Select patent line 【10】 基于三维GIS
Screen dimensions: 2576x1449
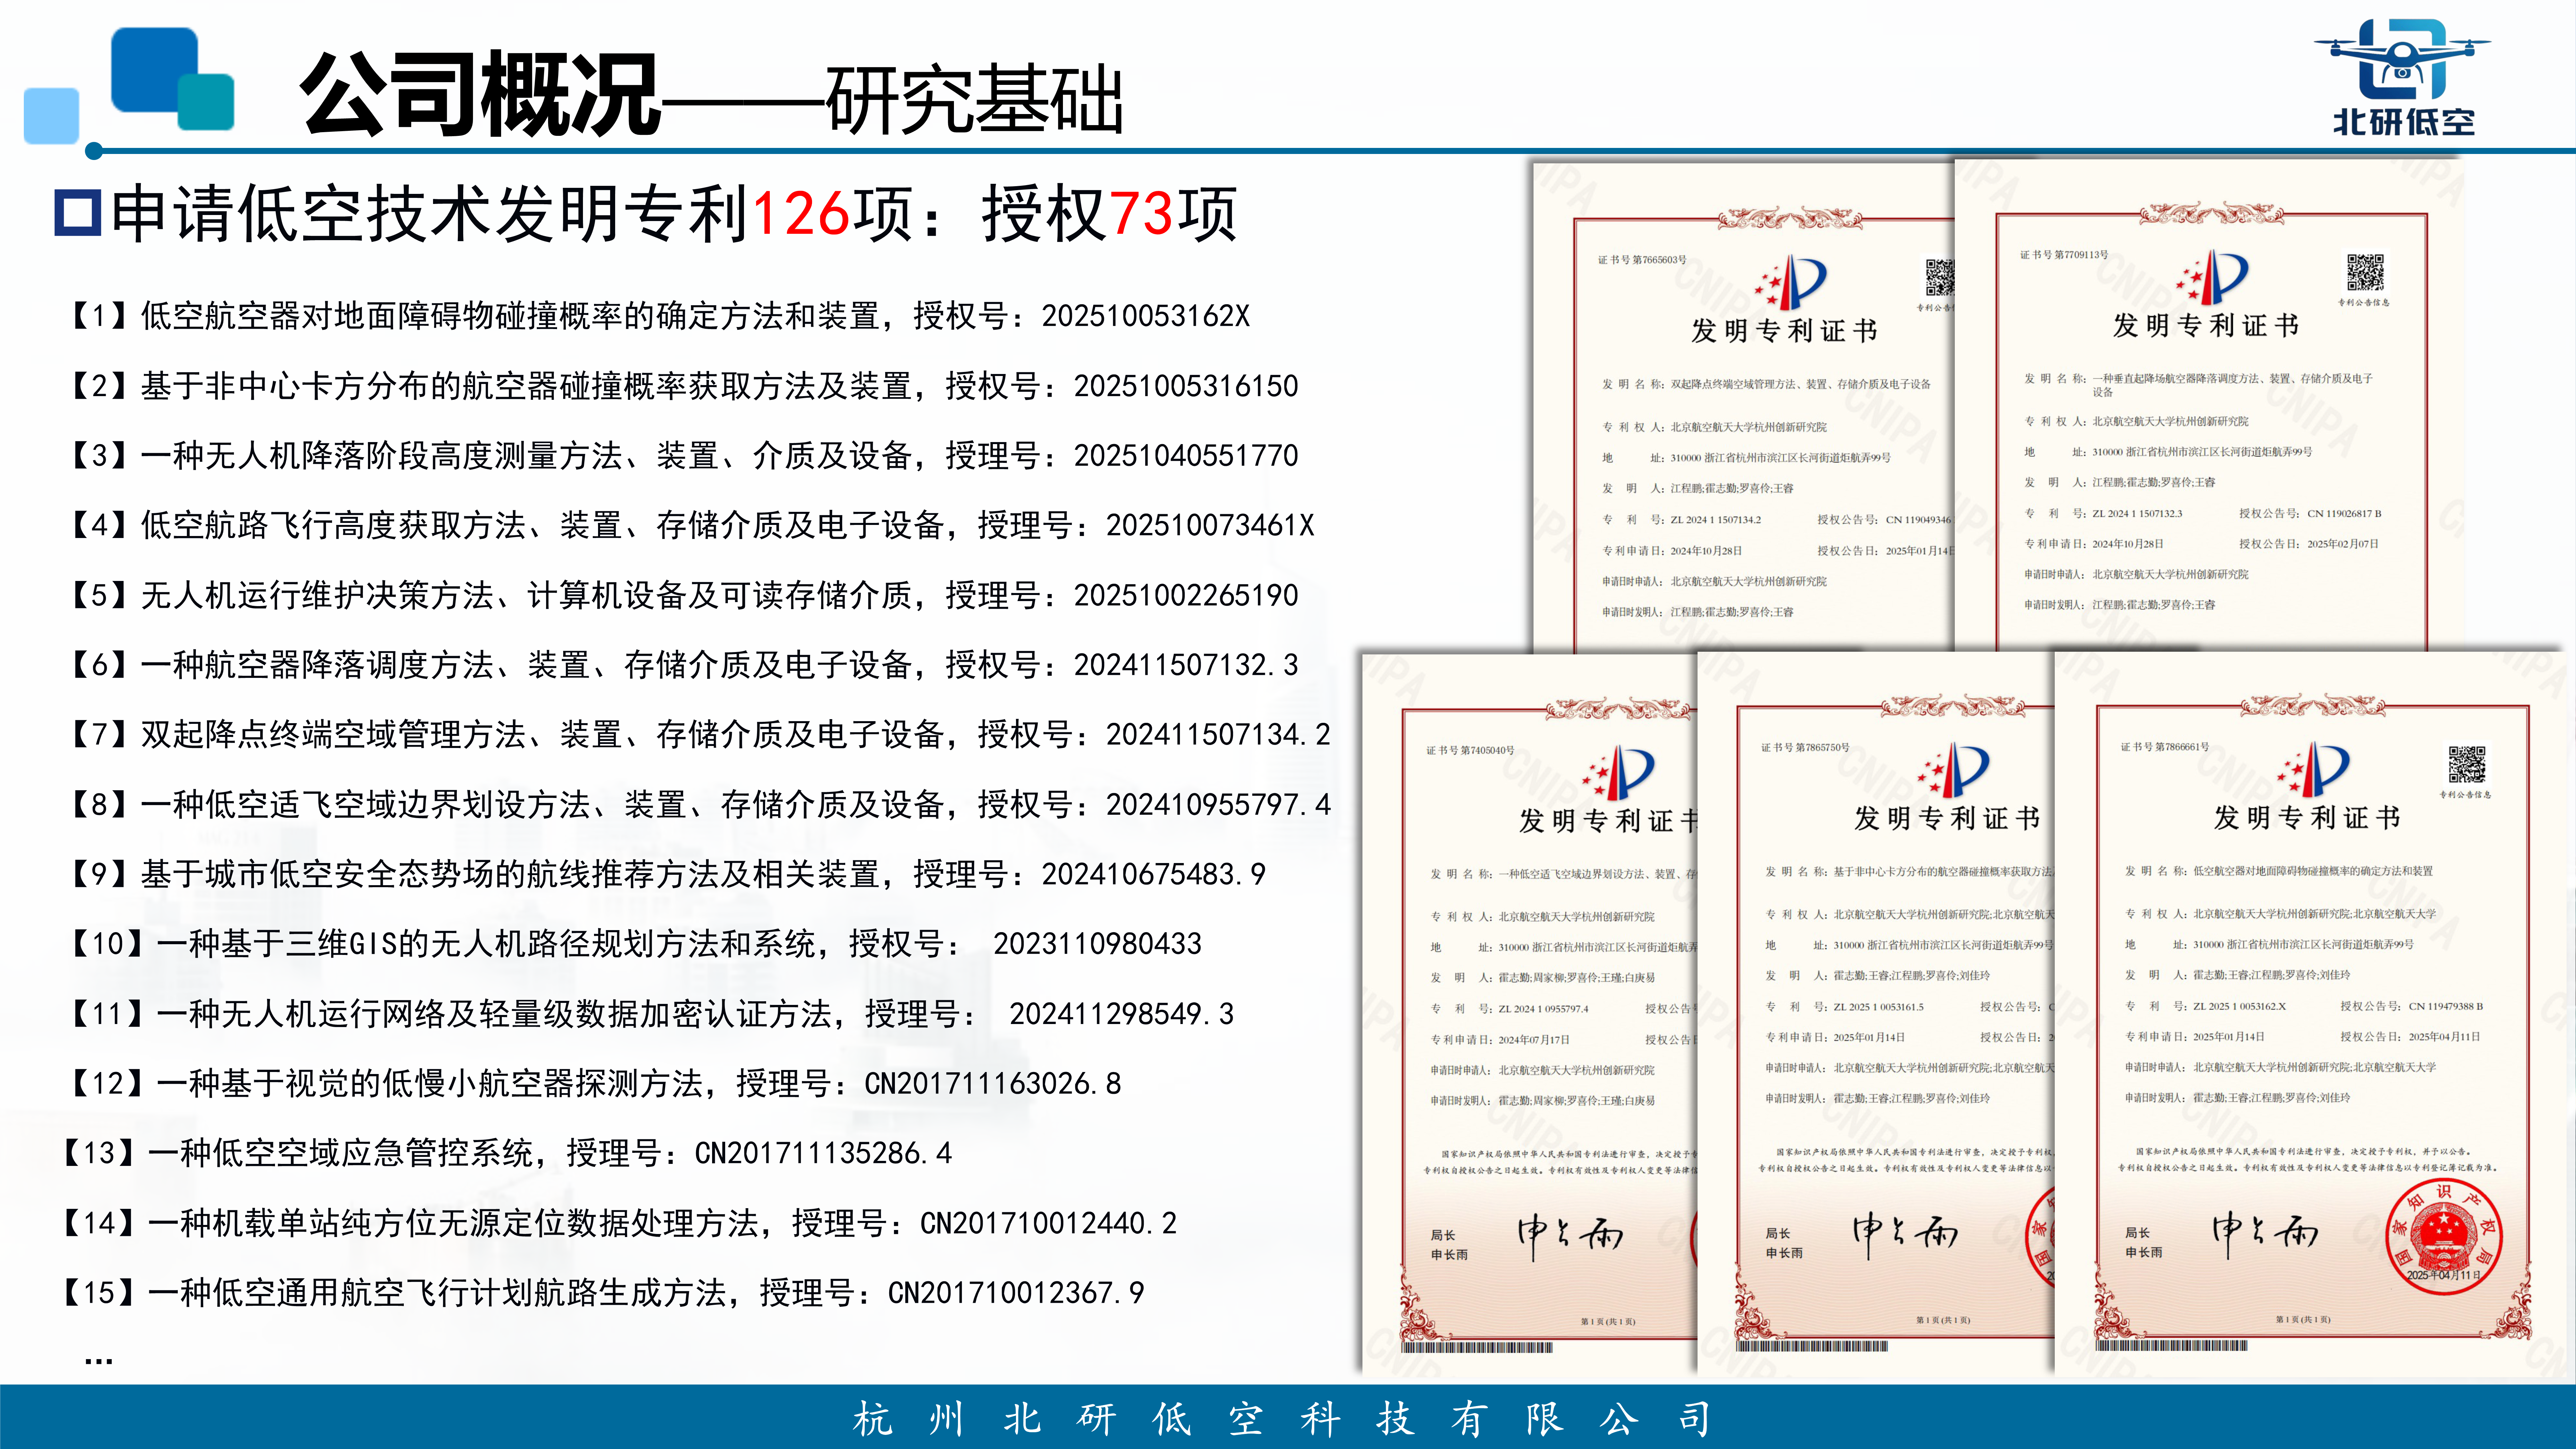(x=632, y=944)
